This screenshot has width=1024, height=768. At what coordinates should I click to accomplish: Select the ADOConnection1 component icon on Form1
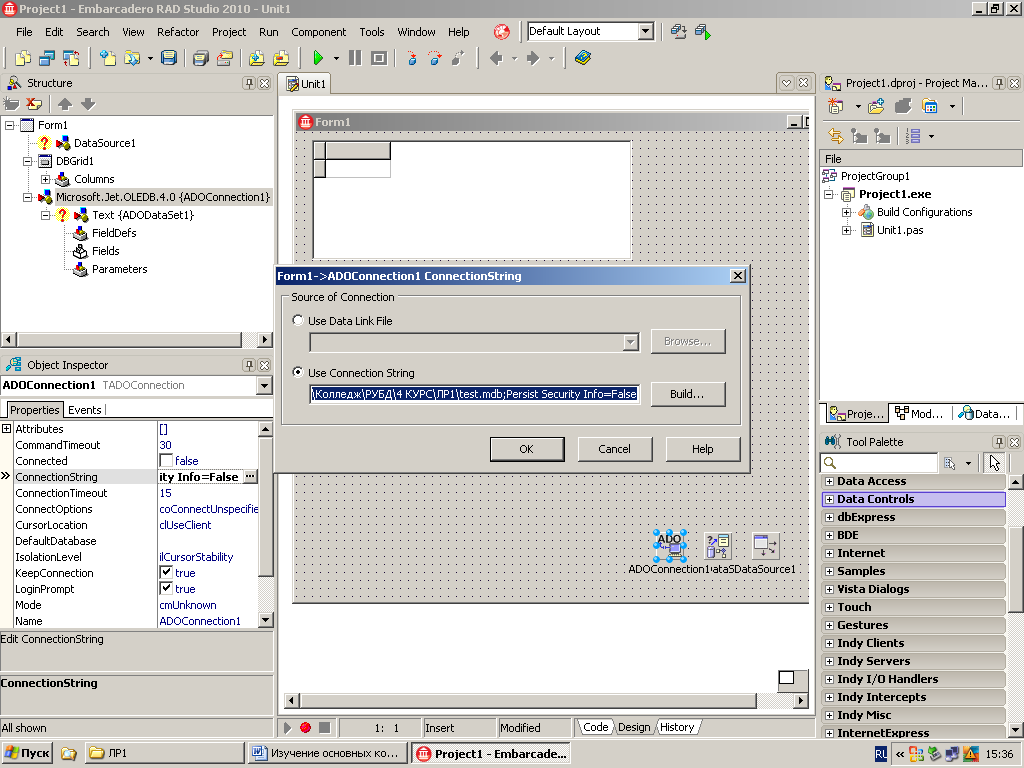point(670,546)
